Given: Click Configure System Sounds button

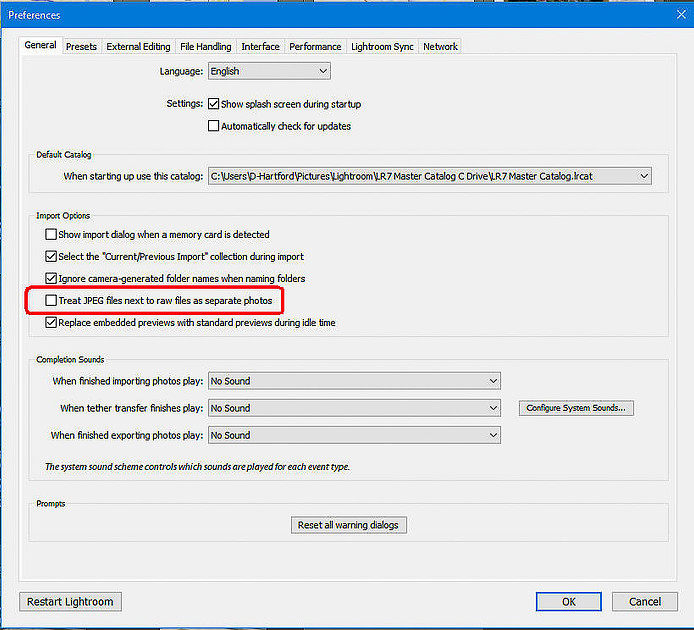Looking at the screenshot, I should pos(576,408).
